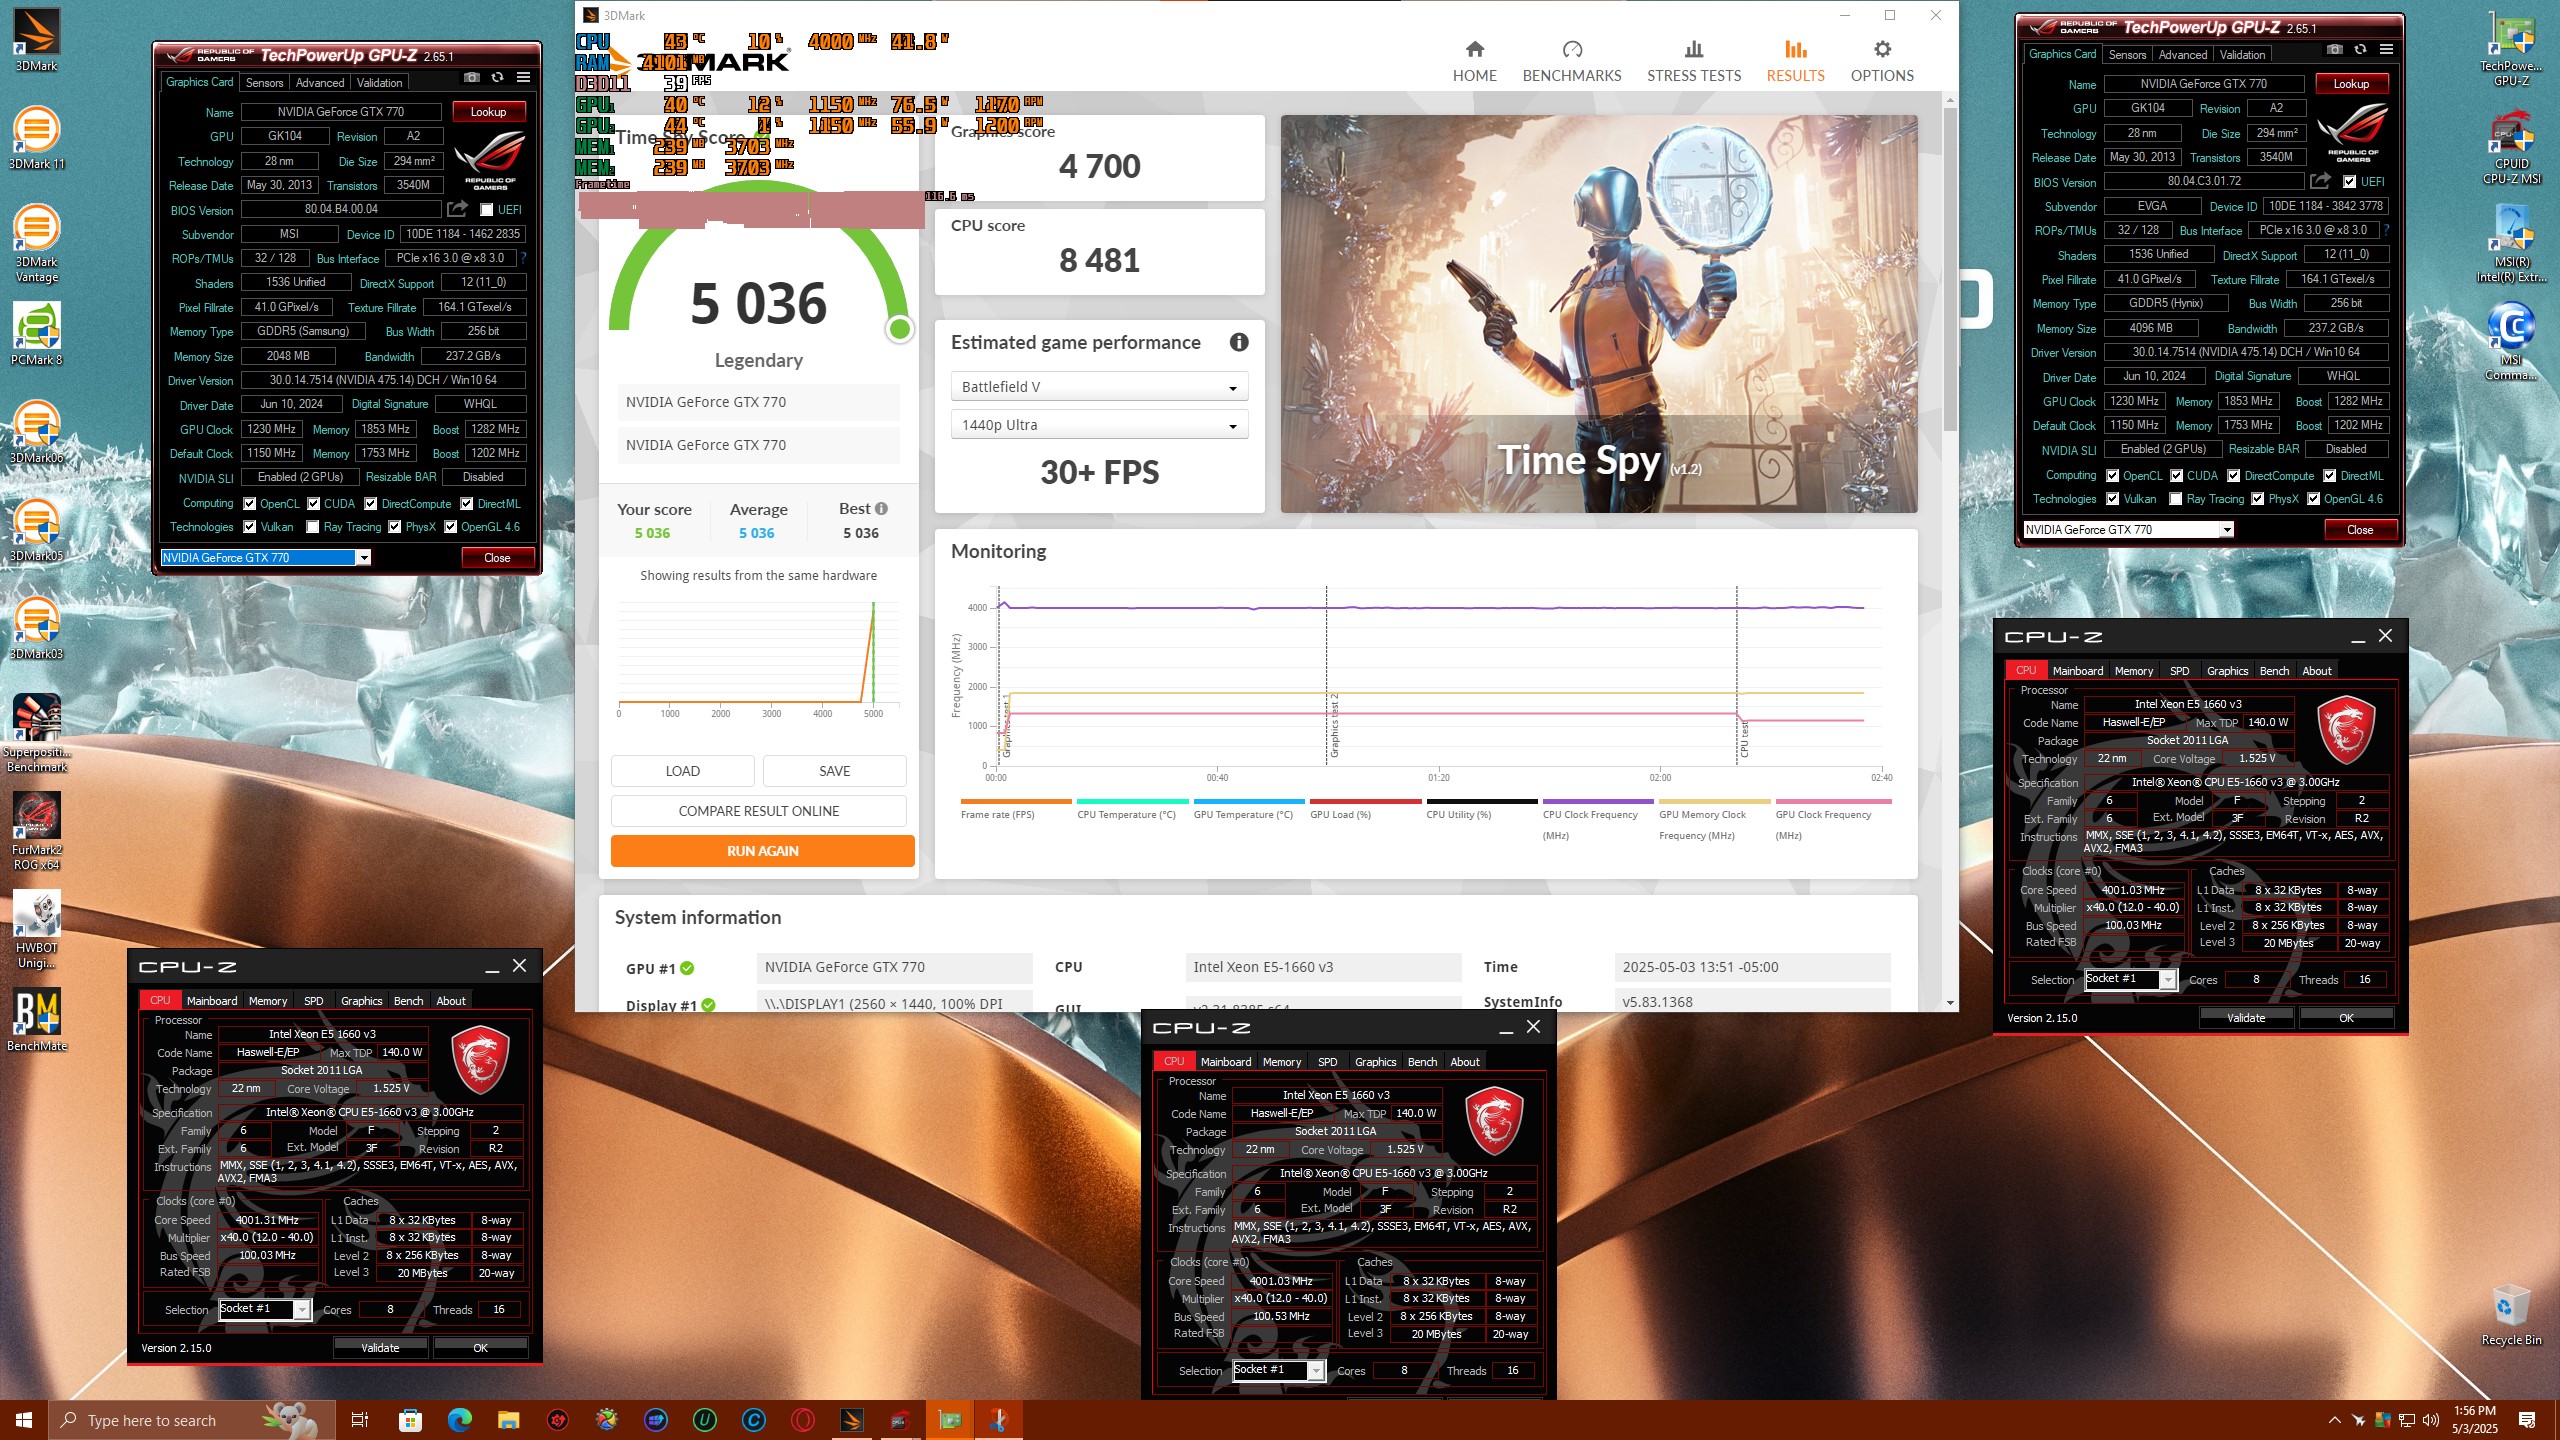2560x1440 pixels.
Task: Click the info icon beside Estimated game performance
Action: coord(1238,342)
